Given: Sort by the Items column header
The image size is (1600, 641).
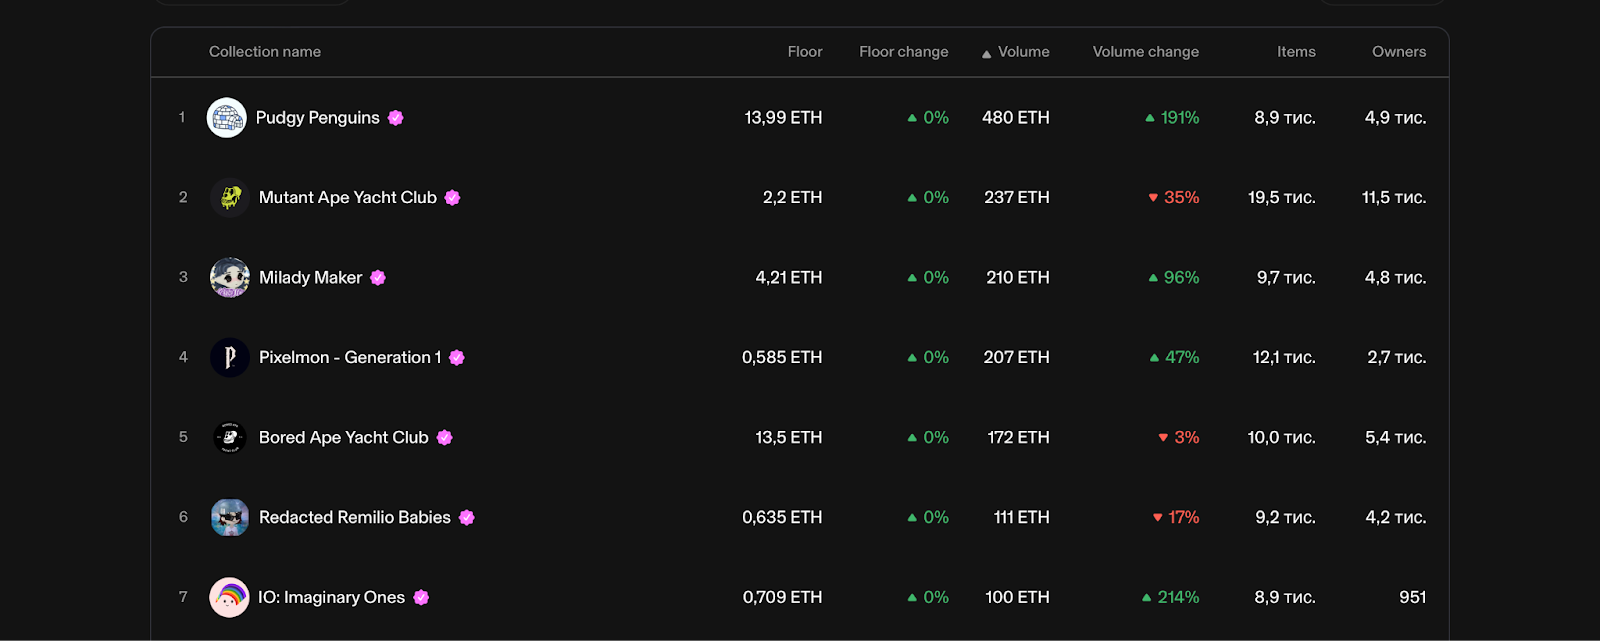Looking at the screenshot, I should click(1296, 52).
